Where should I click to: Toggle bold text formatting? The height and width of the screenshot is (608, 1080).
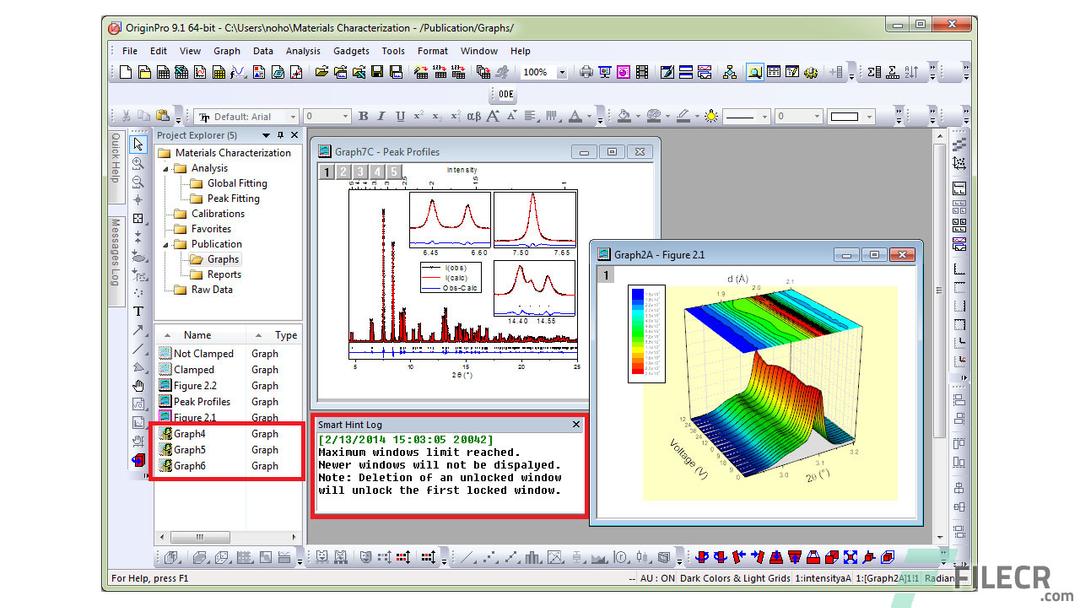[362, 116]
